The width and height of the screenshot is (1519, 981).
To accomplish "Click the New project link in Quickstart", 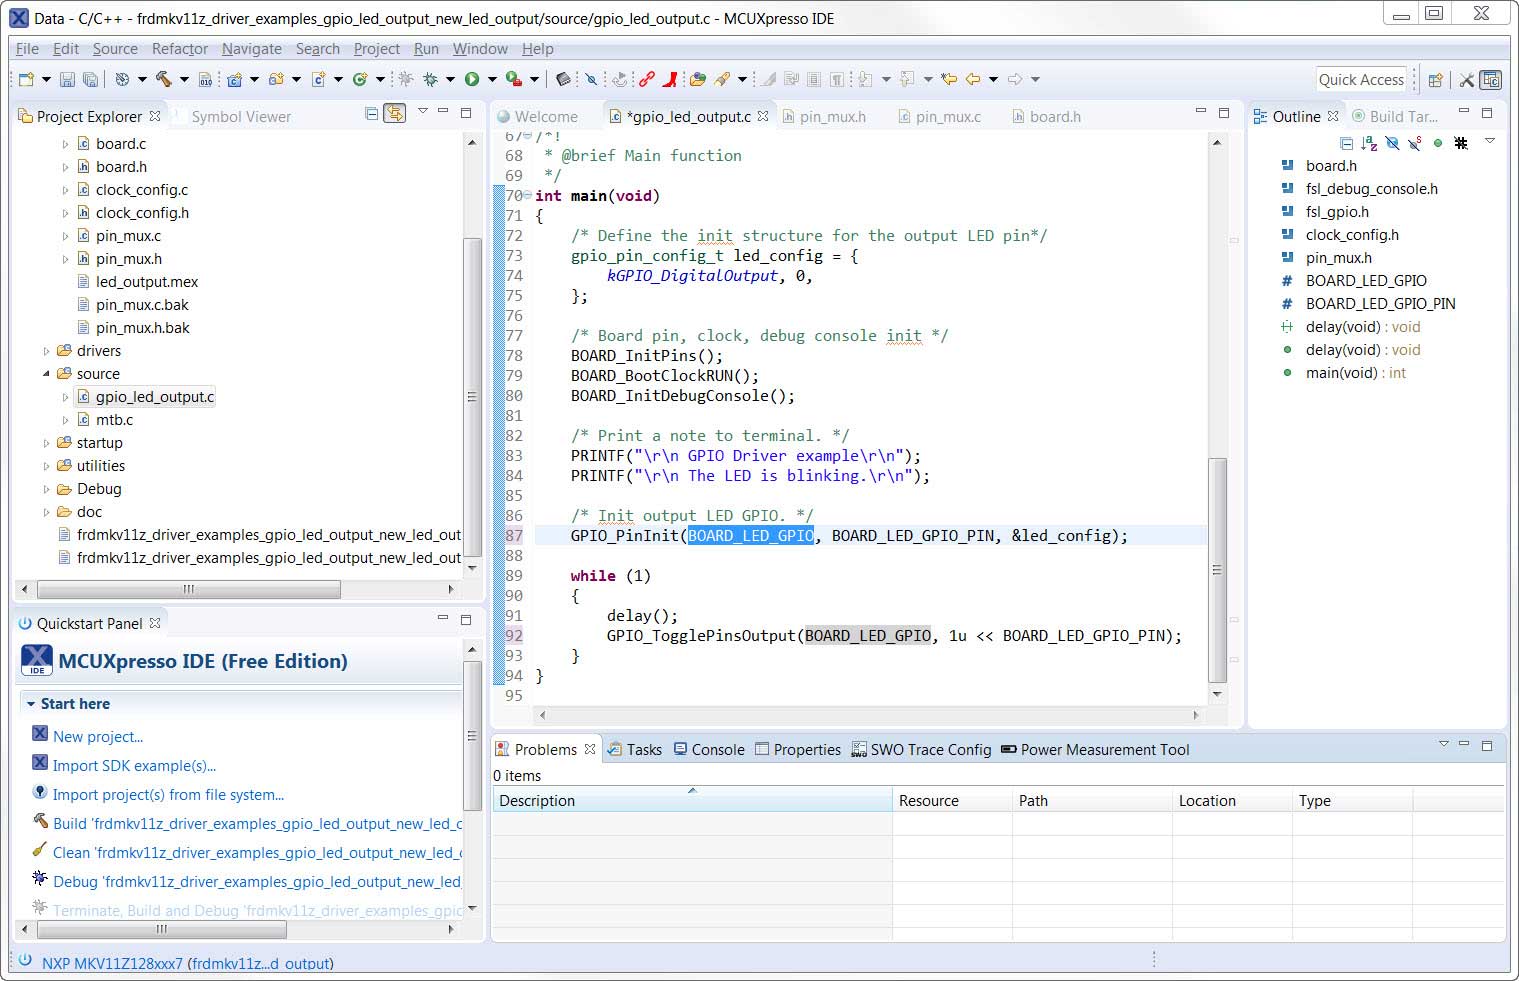I will tap(98, 737).
